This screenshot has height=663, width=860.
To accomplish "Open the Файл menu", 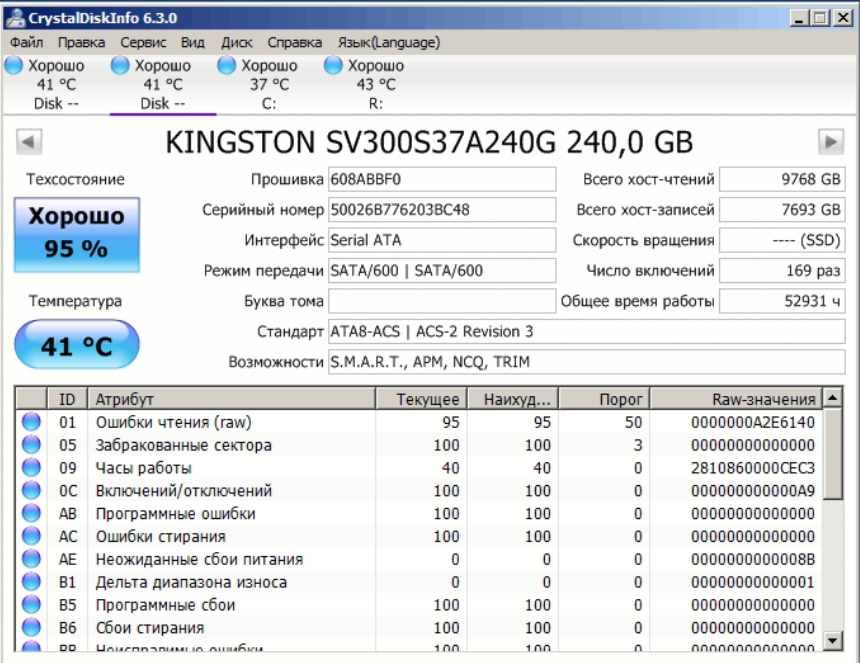I will pyautogui.click(x=26, y=43).
